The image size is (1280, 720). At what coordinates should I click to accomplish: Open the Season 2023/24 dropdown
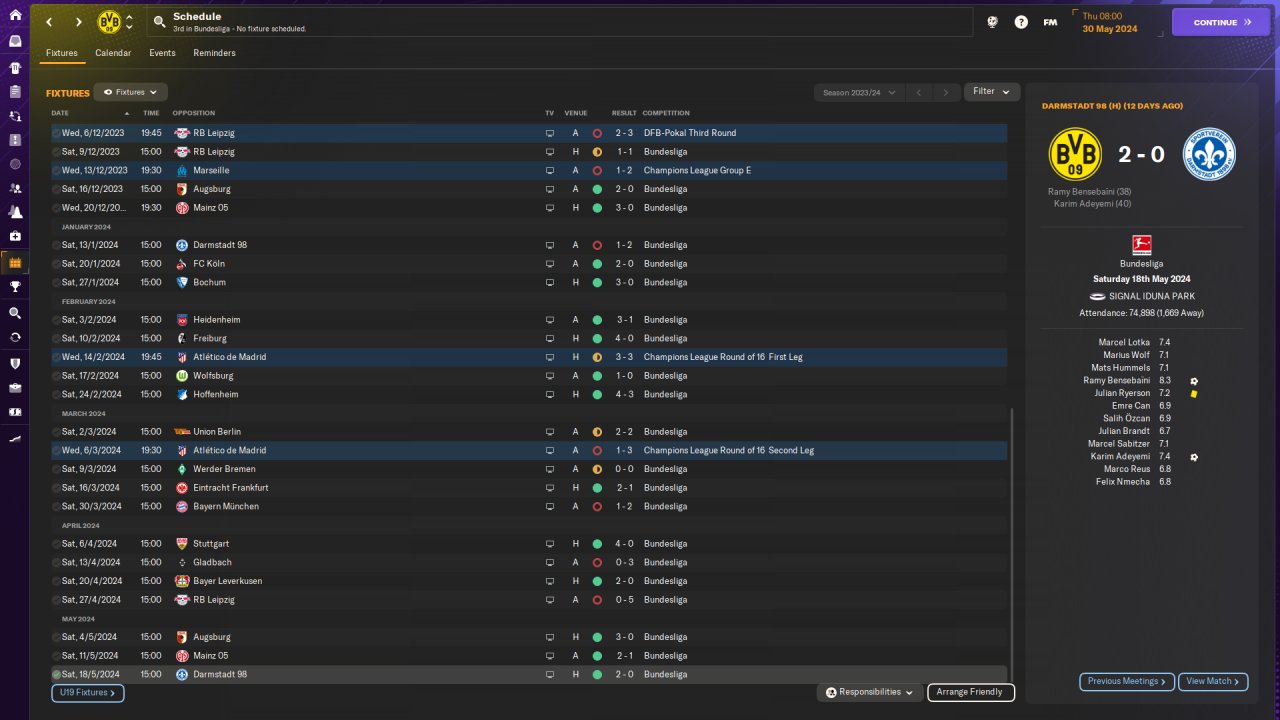pos(860,92)
